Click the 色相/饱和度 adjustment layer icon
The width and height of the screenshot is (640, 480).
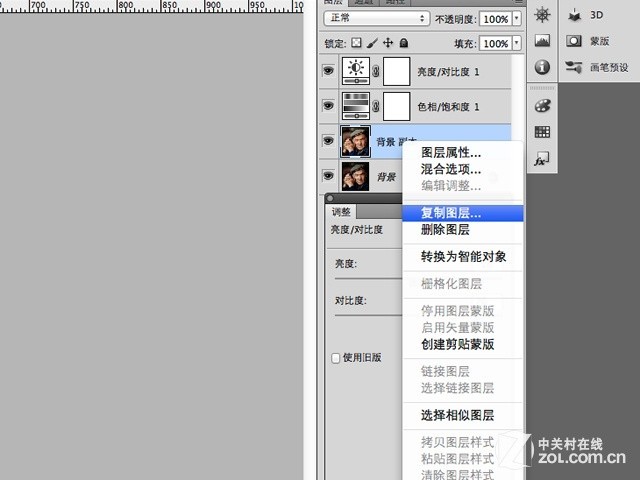point(356,106)
